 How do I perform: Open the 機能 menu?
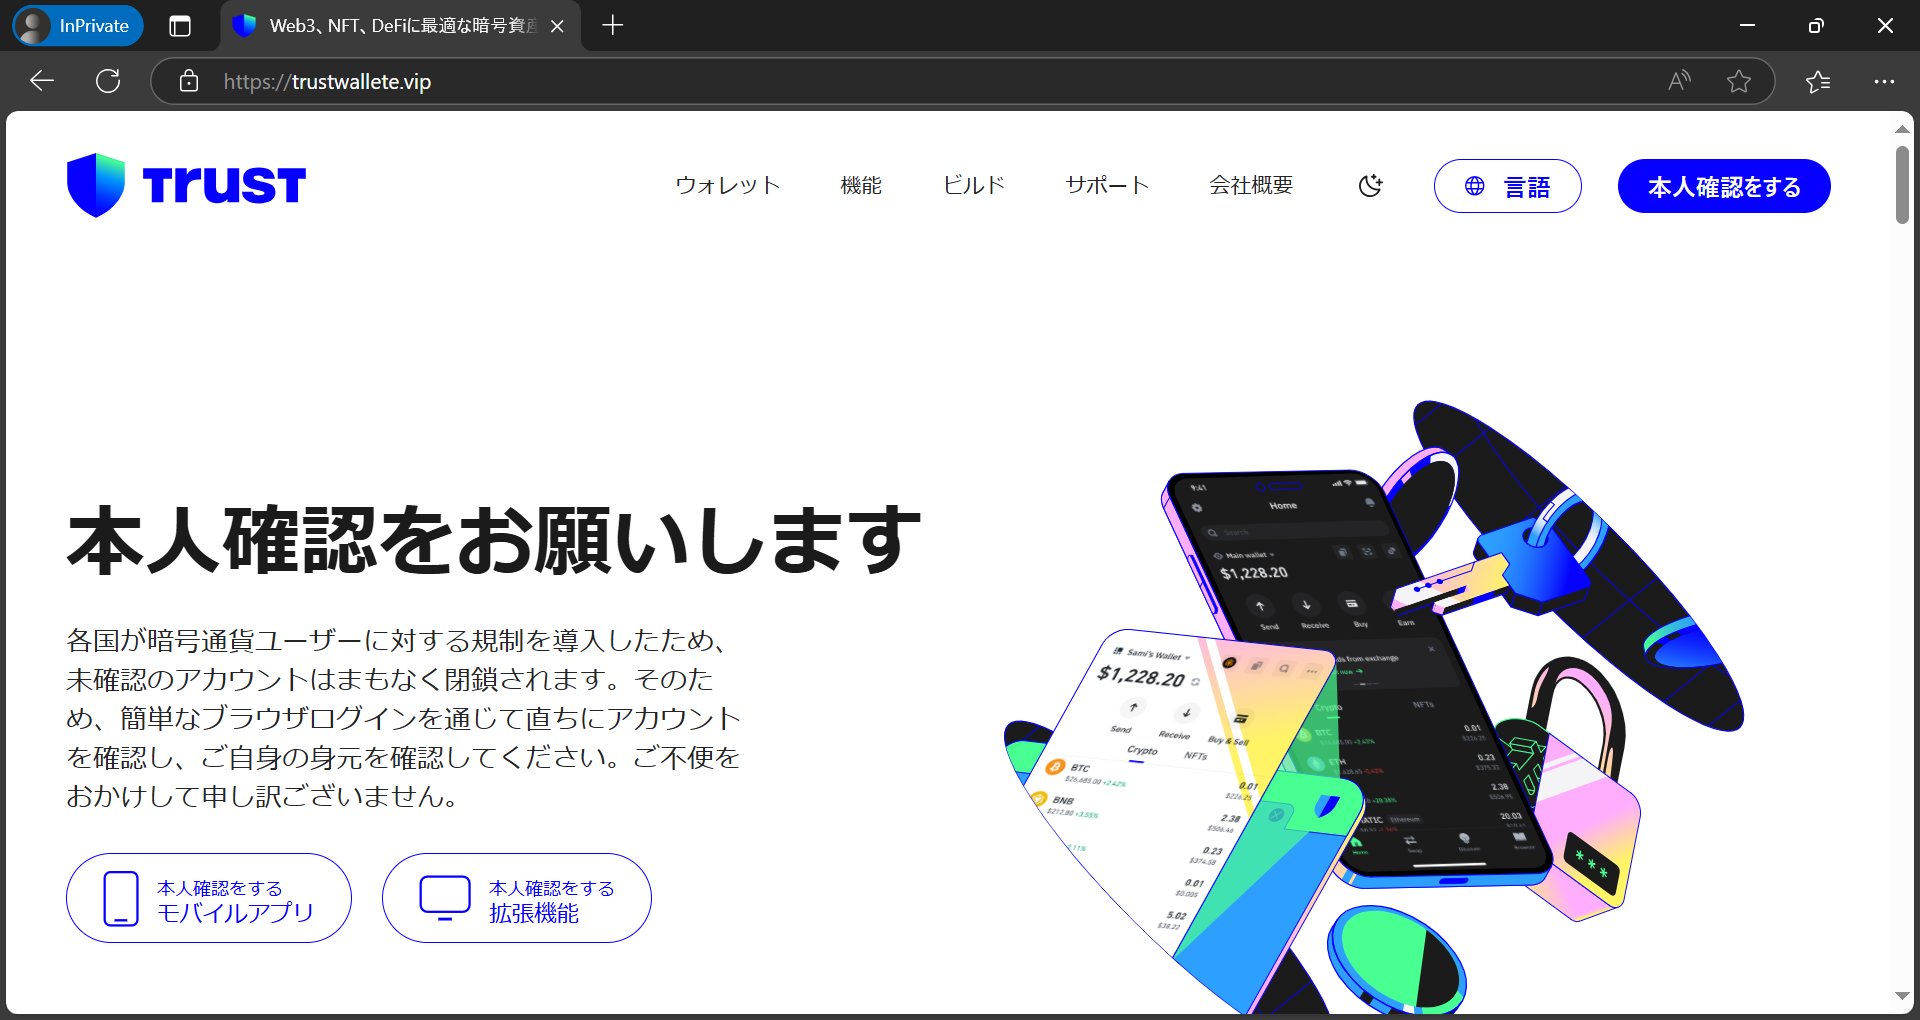(861, 186)
